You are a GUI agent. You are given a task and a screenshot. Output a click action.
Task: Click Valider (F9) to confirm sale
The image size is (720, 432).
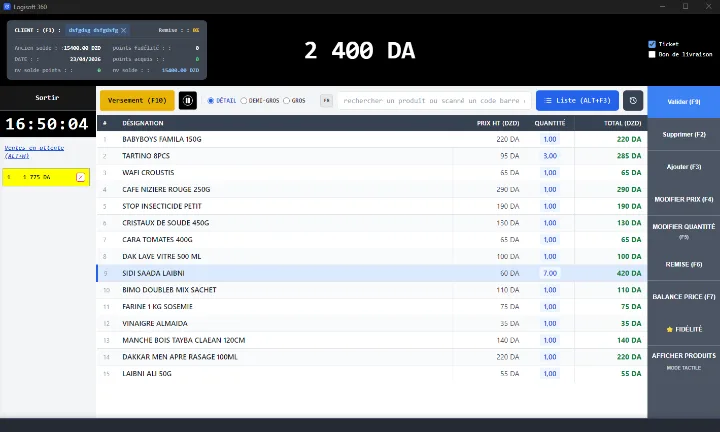(x=684, y=101)
